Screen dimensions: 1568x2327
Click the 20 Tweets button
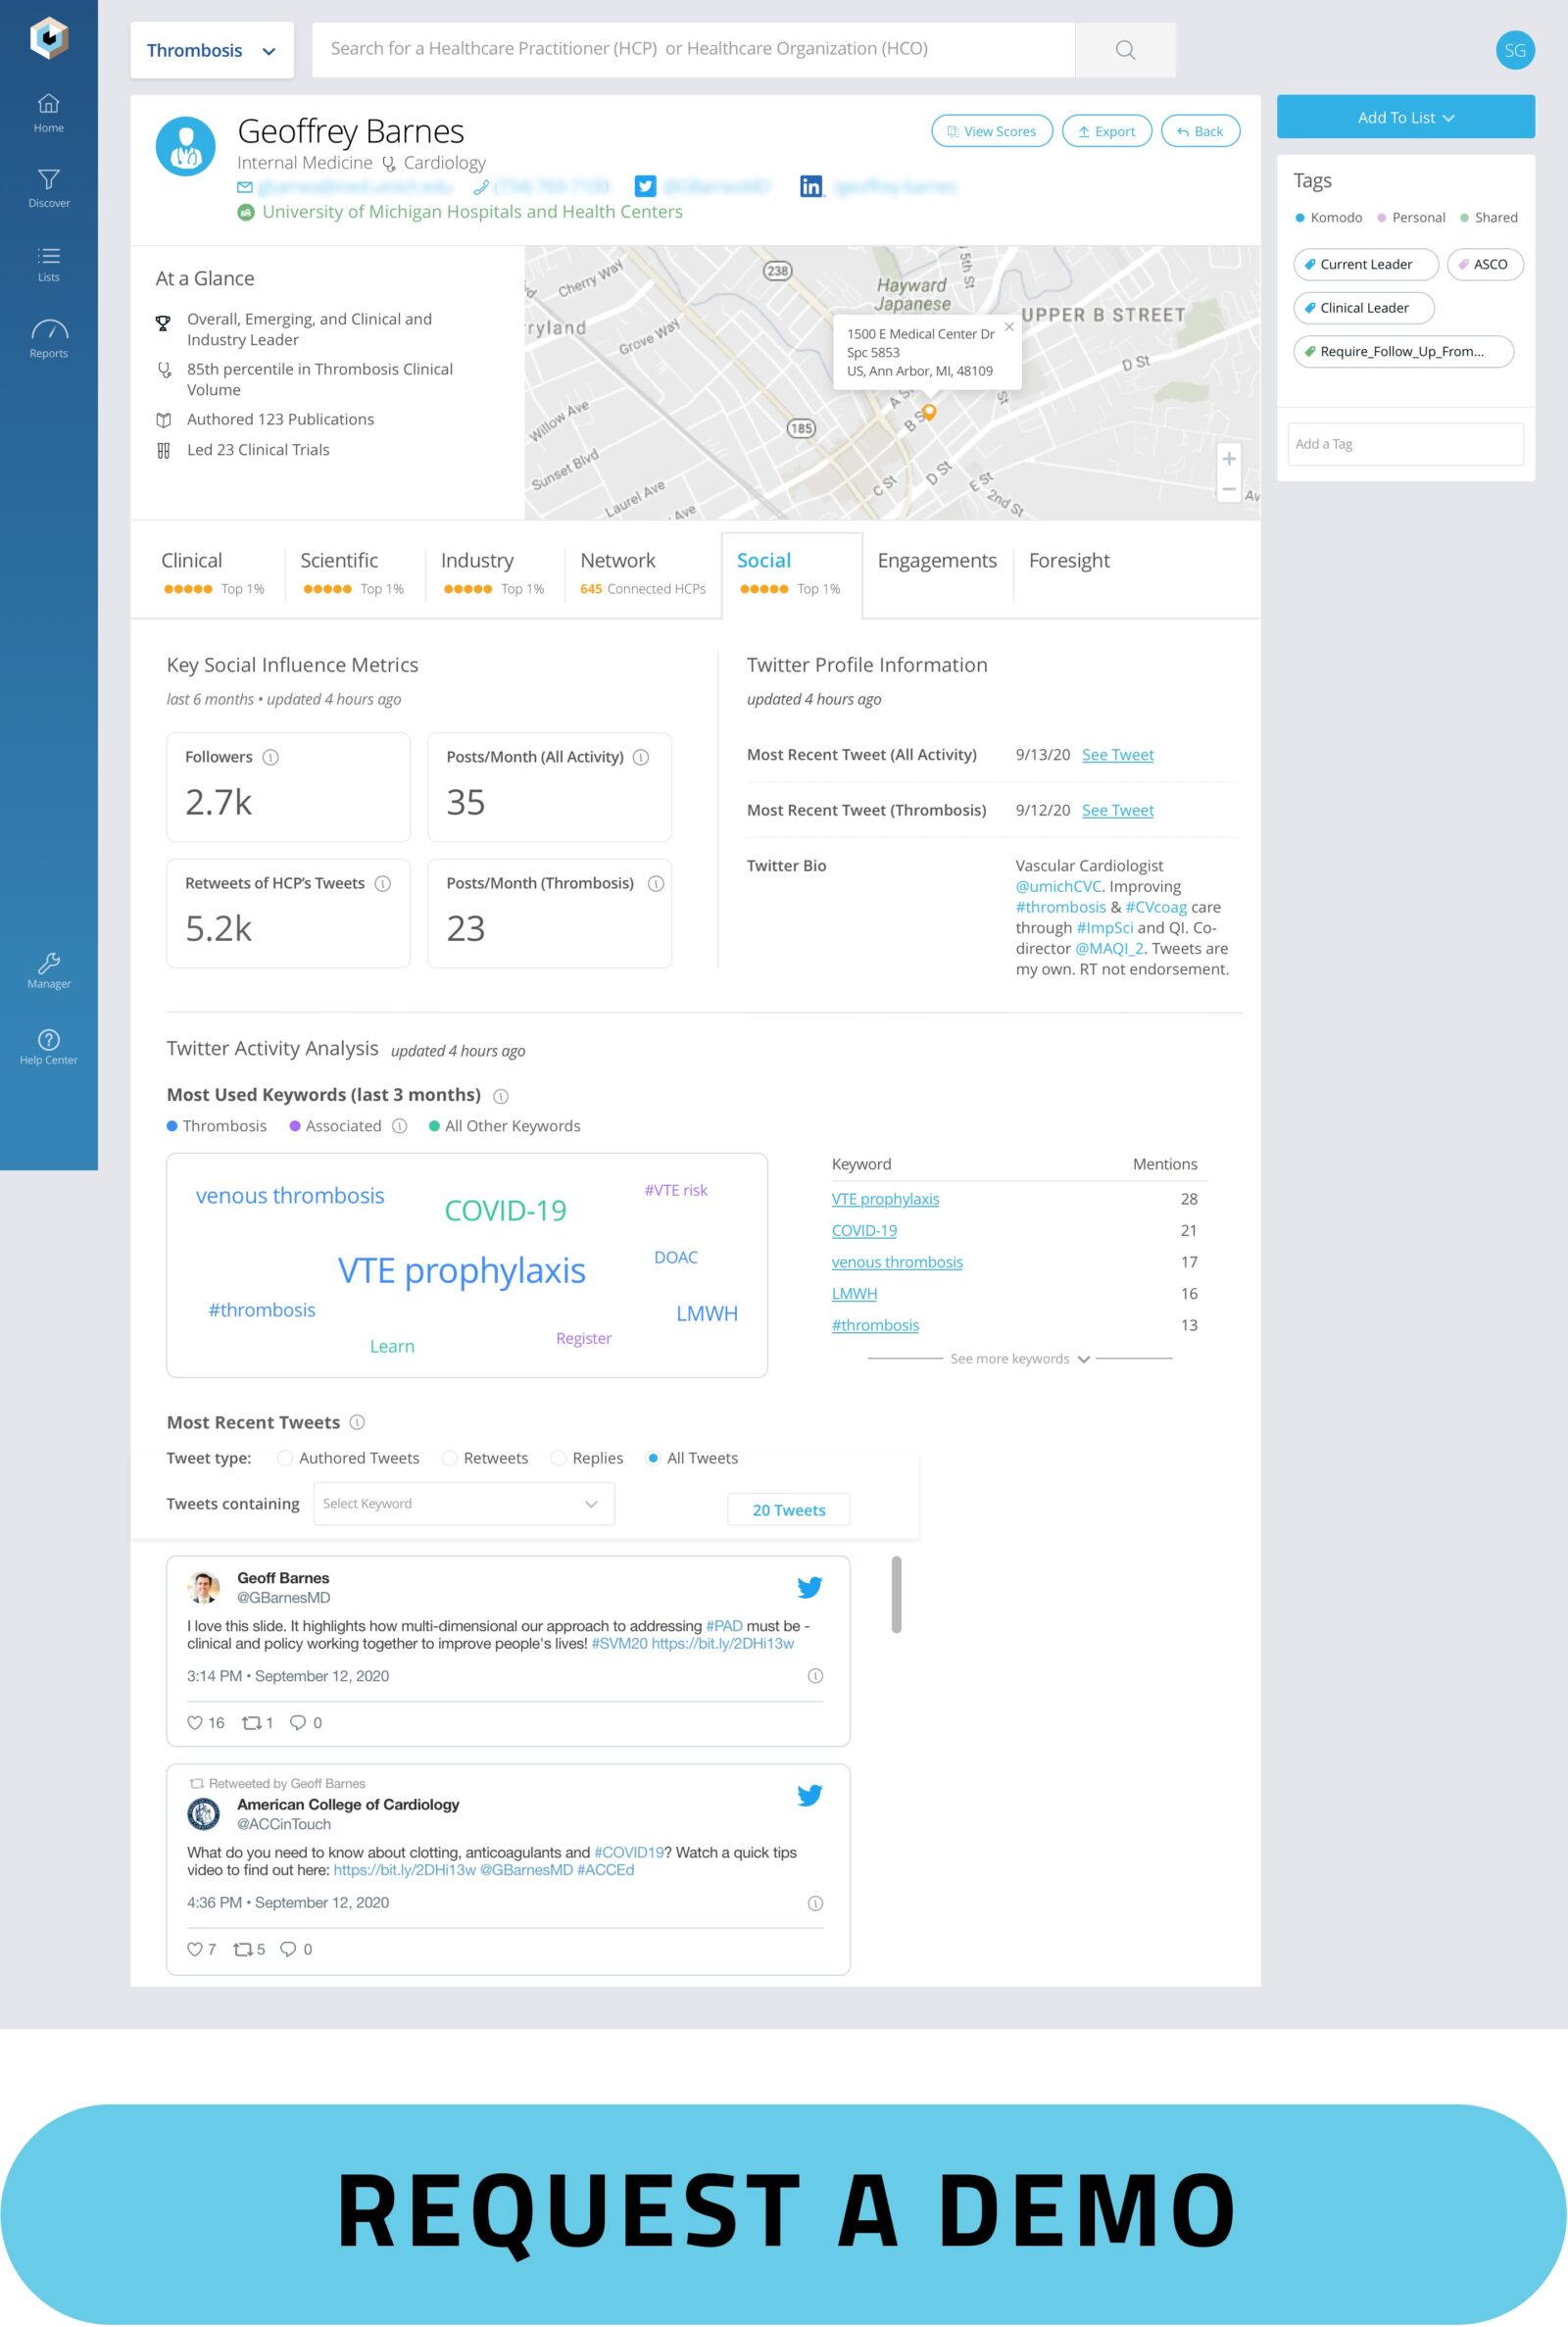788,1510
